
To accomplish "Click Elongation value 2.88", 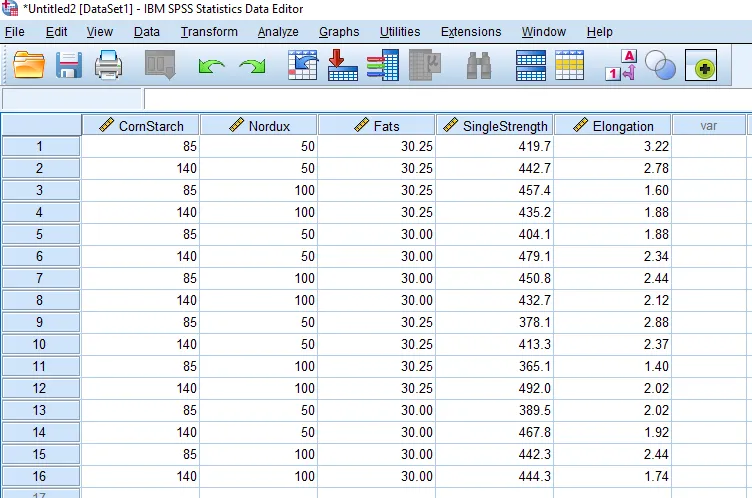I will 612,322.
